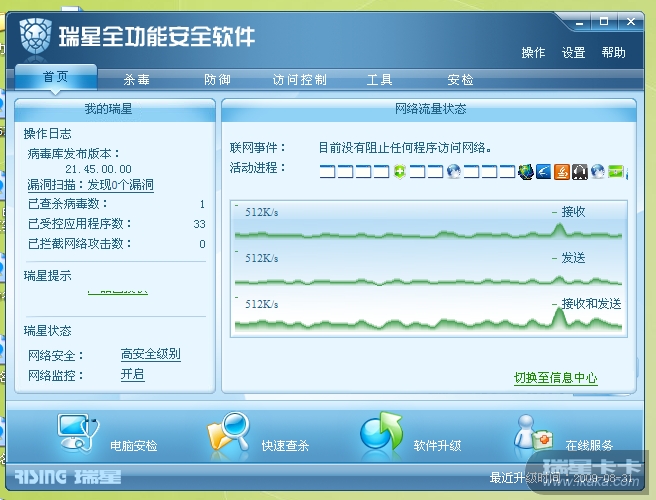Click virus database version 21.45.00.00
Image resolution: width=656 pixels, height=500 pixels.
coord(98,169)
